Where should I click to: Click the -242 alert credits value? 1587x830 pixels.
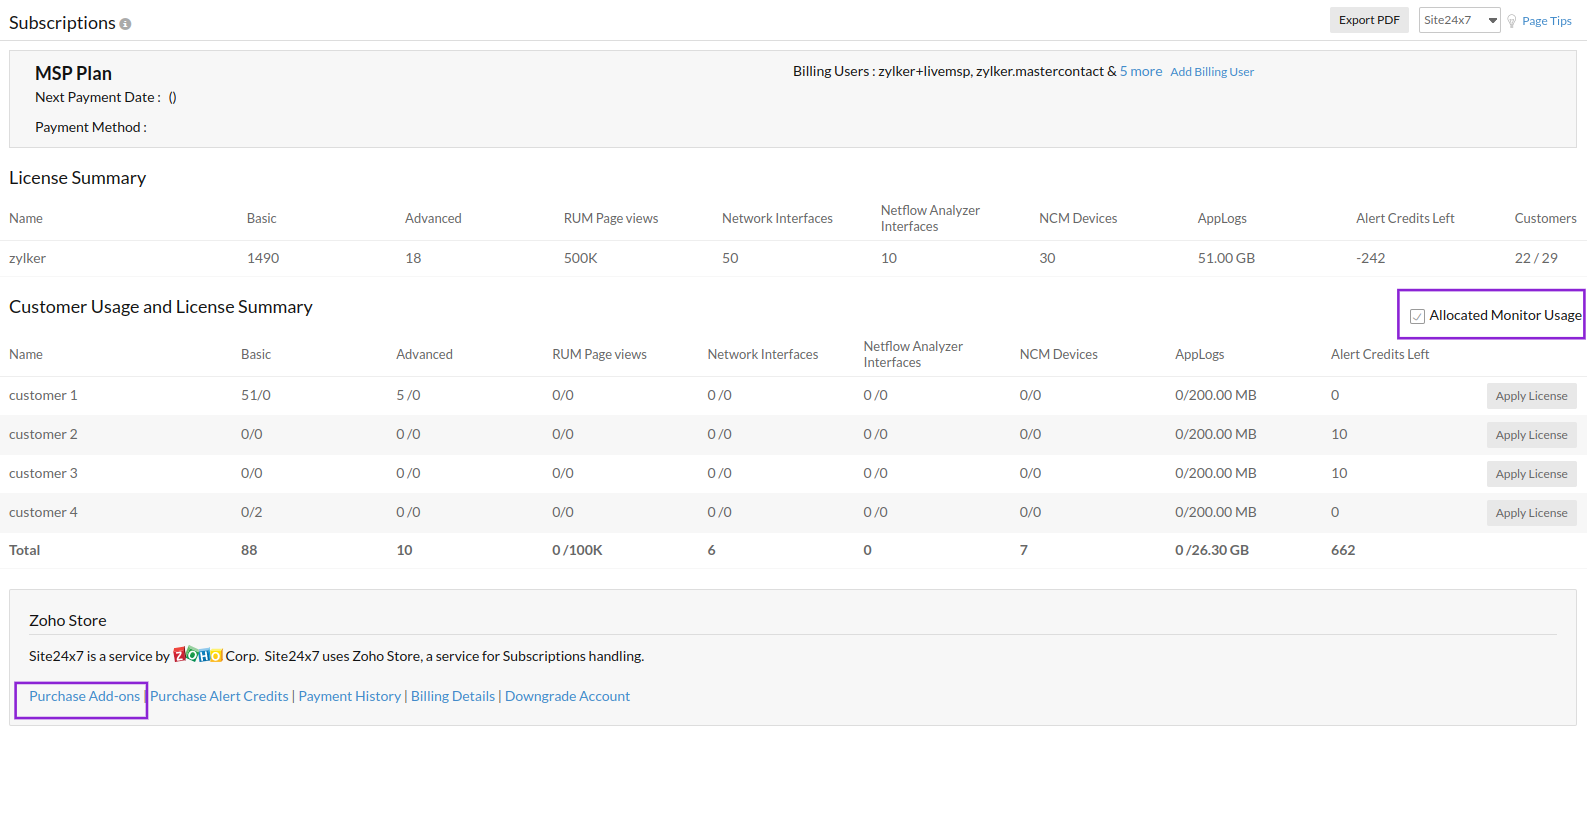coord(1371,258)
